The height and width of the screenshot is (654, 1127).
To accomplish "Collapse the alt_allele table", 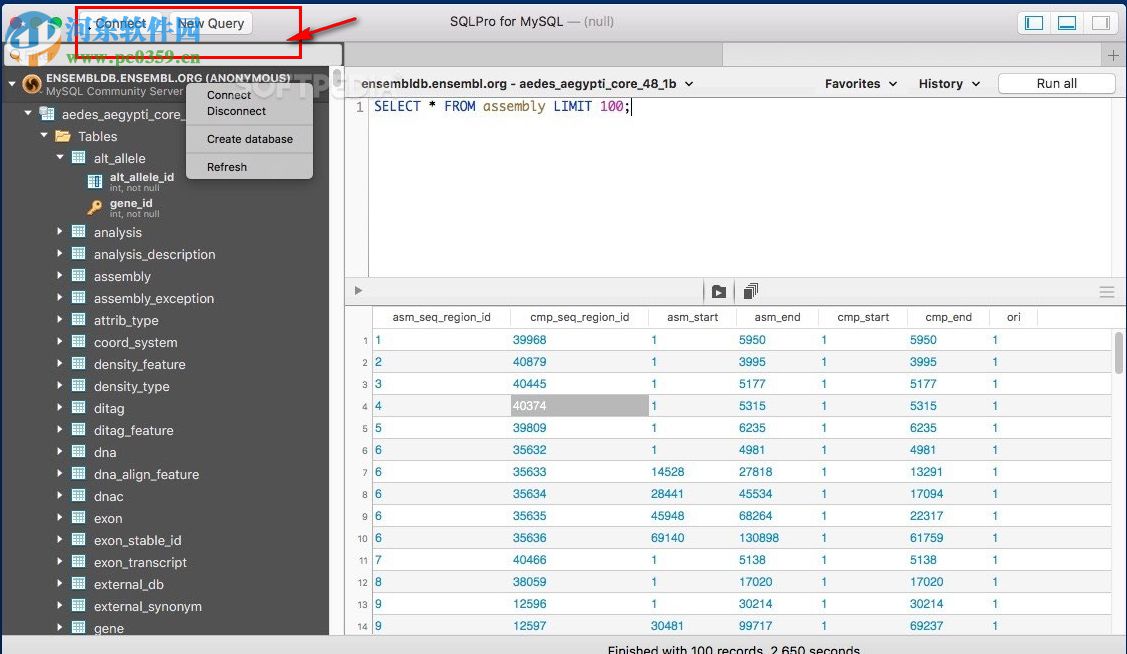I will click(60, 158).
